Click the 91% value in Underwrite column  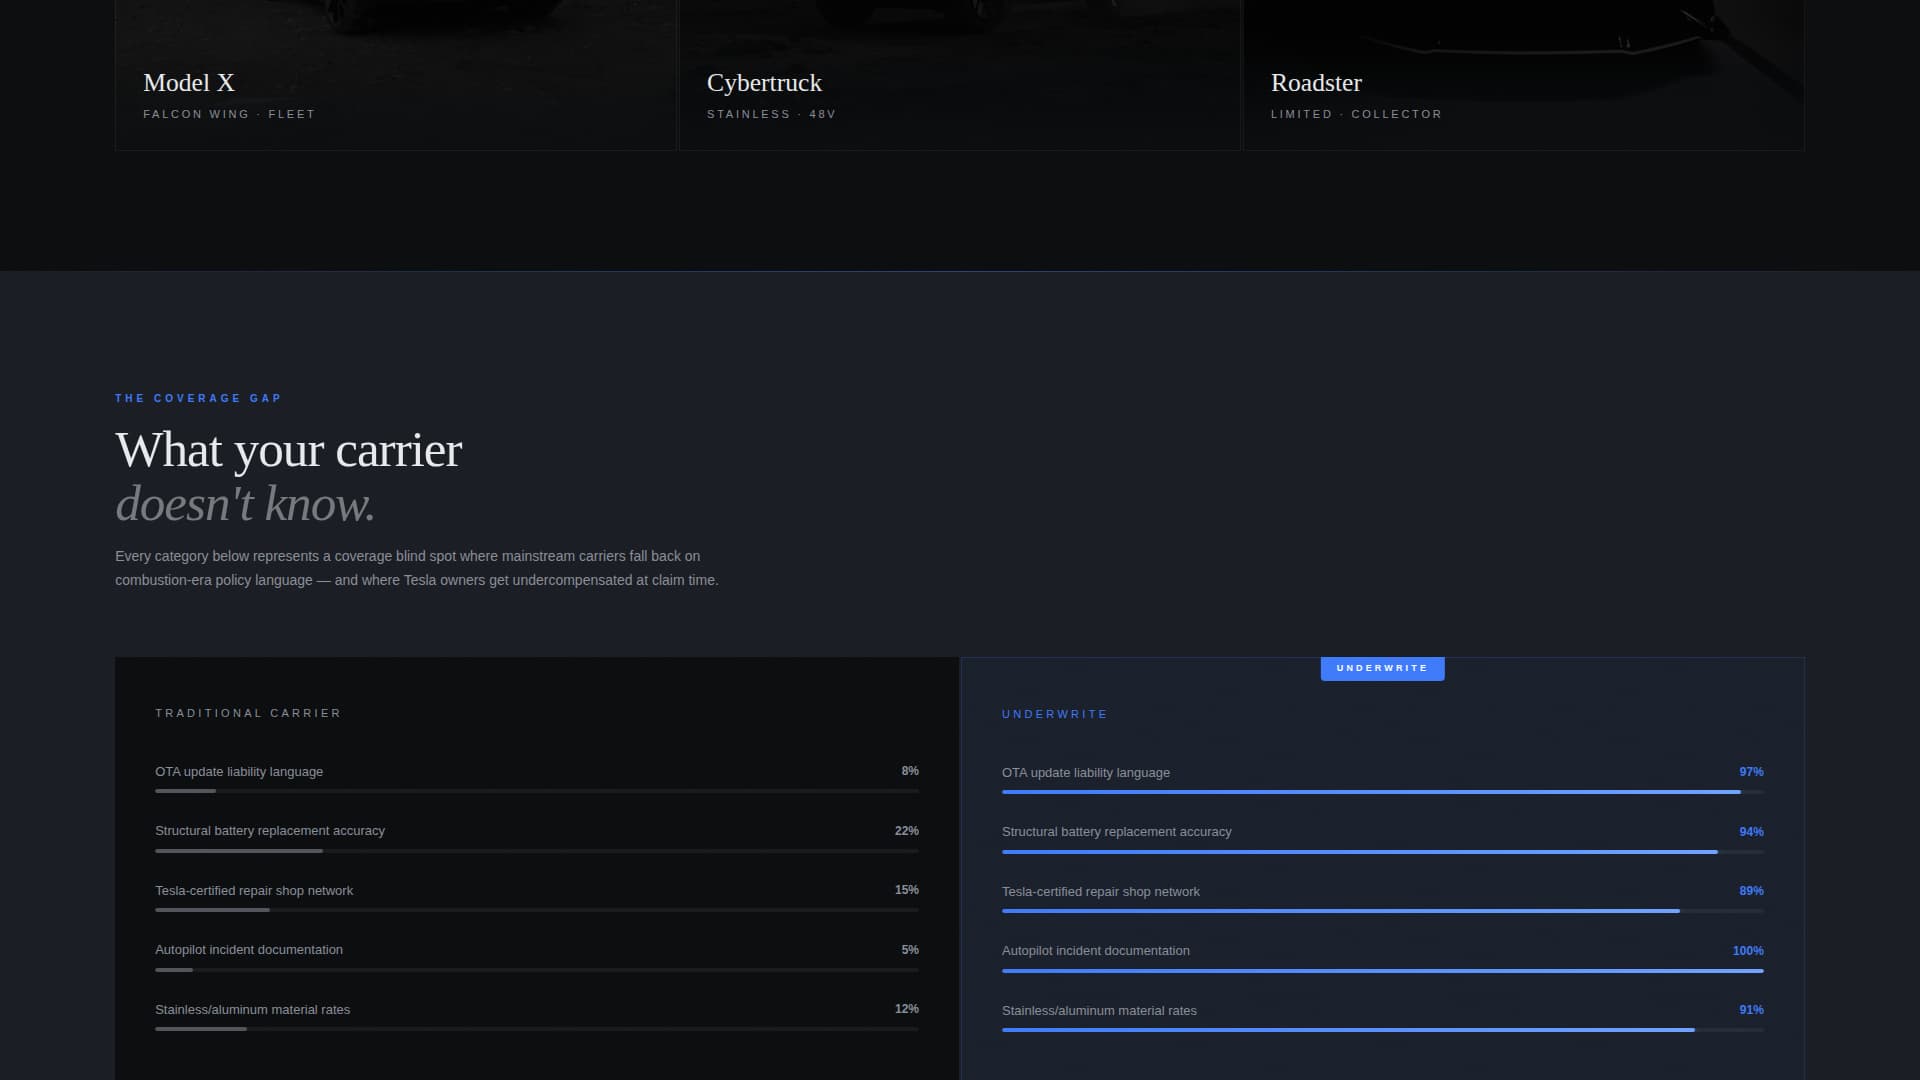(x=1751, y=1010)
